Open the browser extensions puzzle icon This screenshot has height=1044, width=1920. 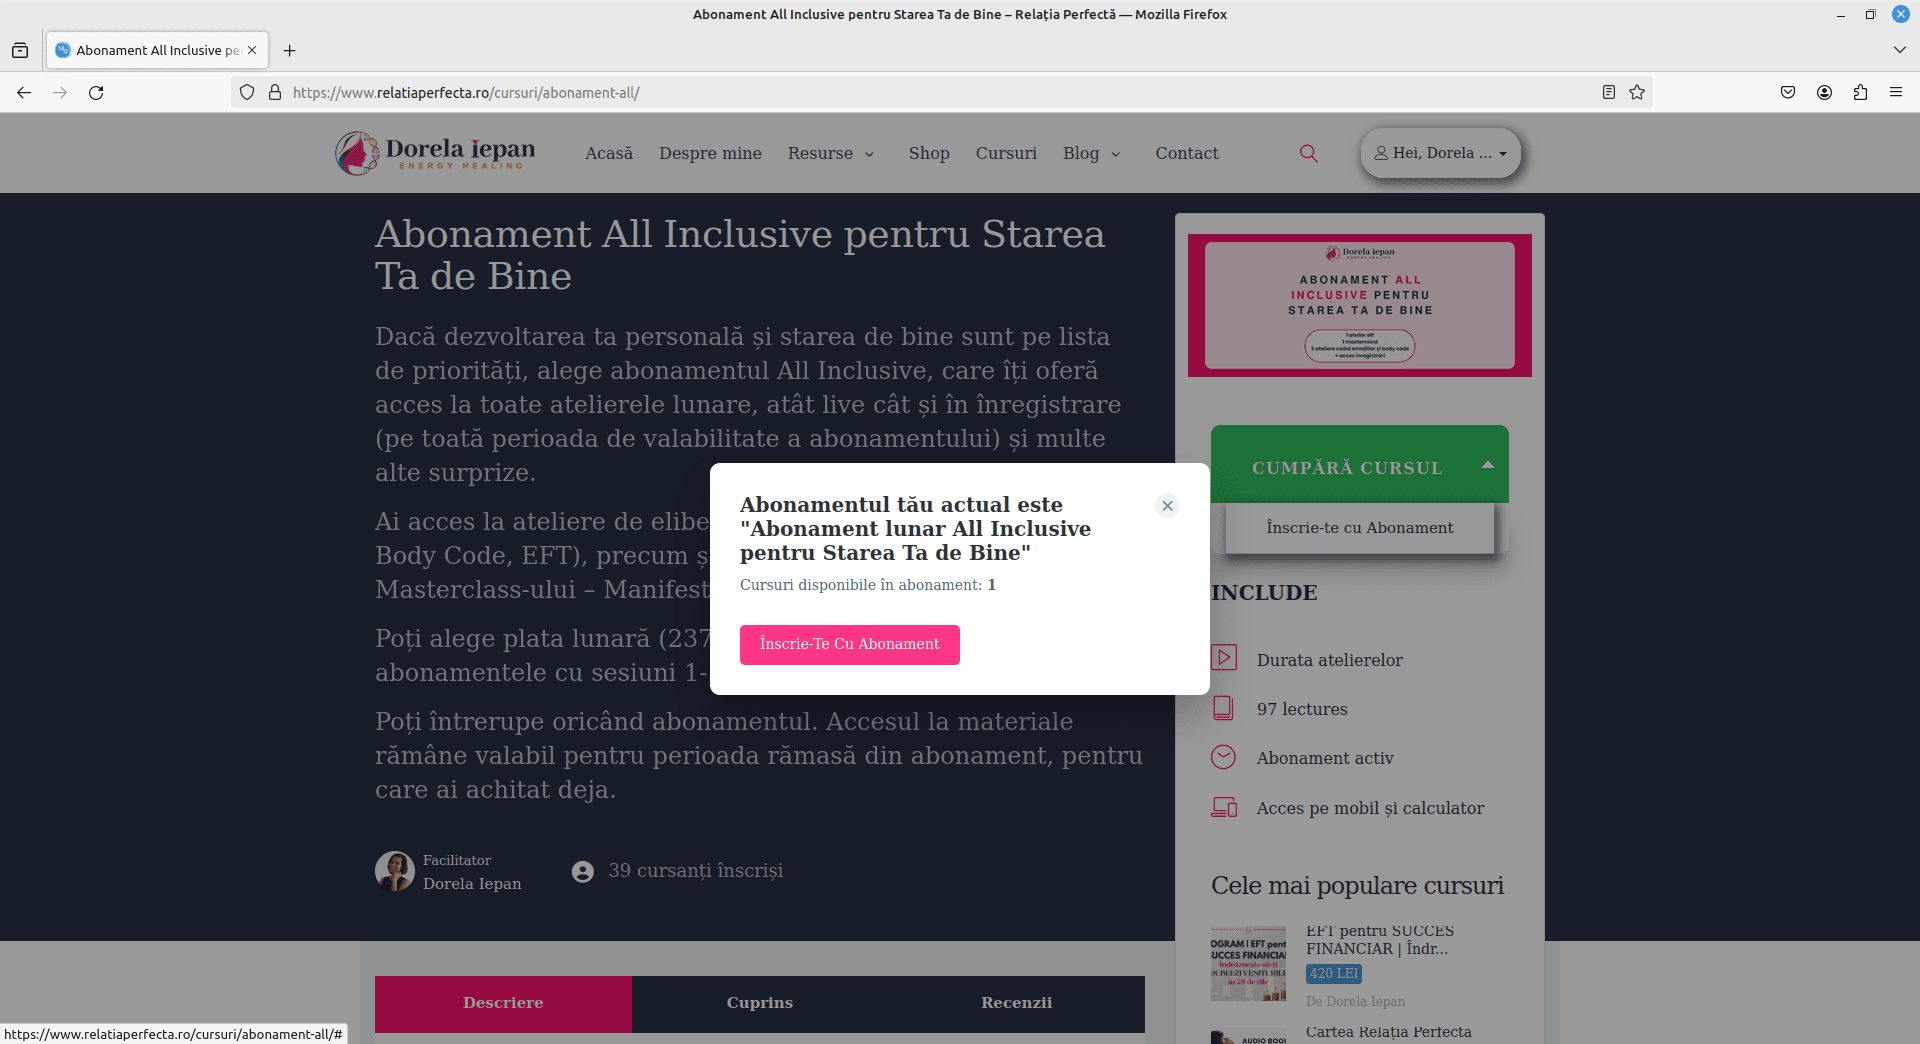pos(1860,92)
